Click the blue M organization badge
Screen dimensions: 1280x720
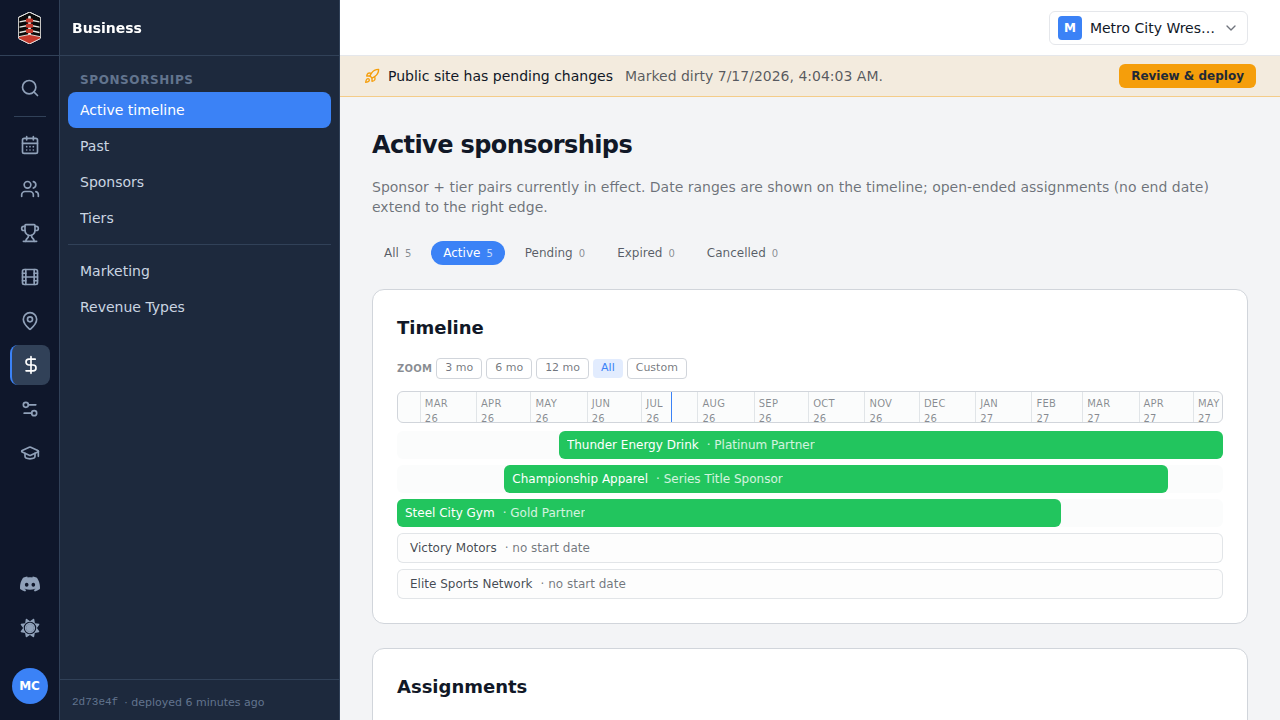tap(1070, 28)
